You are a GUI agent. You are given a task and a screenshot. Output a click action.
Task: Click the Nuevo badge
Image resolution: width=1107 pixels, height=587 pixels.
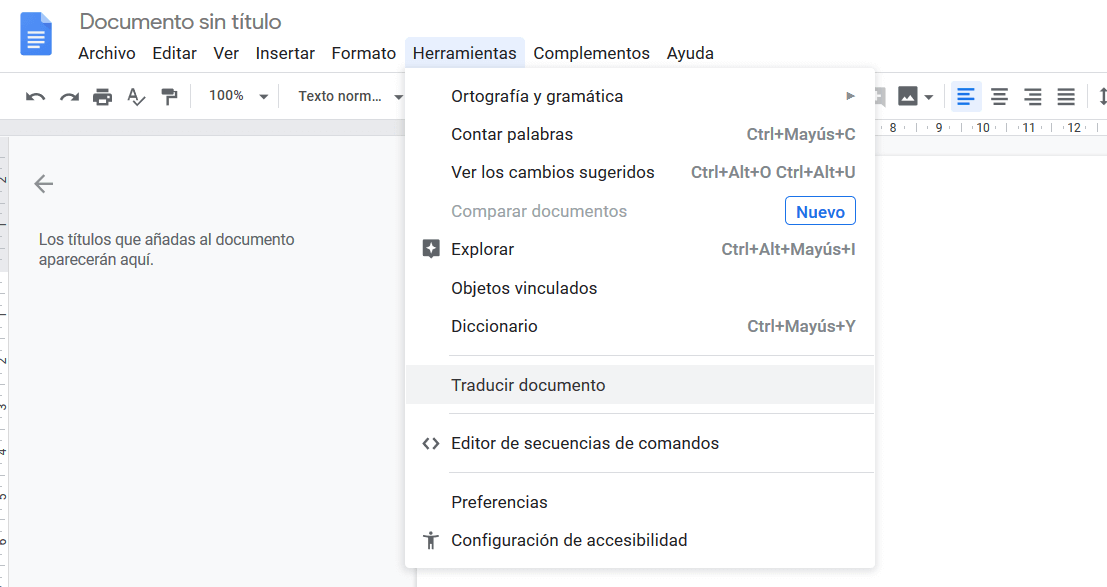point(820,211)
